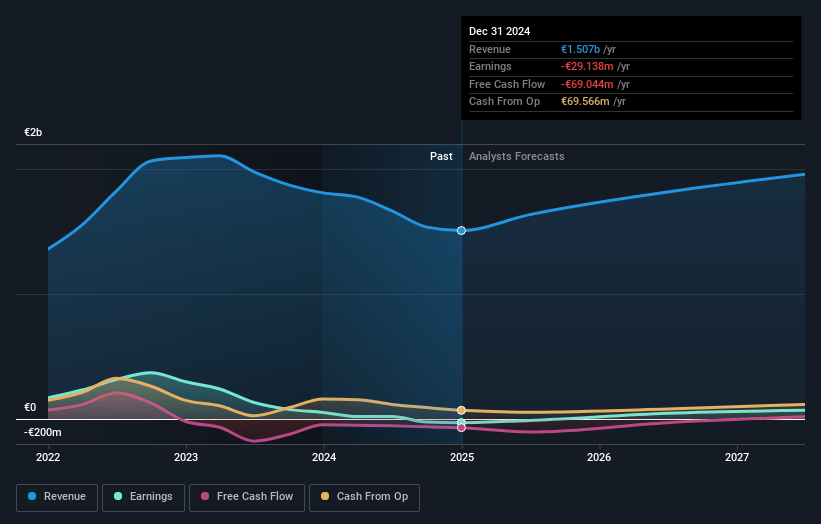
Task: Click the 2023 x-axis label
Action: click(186, 458)
